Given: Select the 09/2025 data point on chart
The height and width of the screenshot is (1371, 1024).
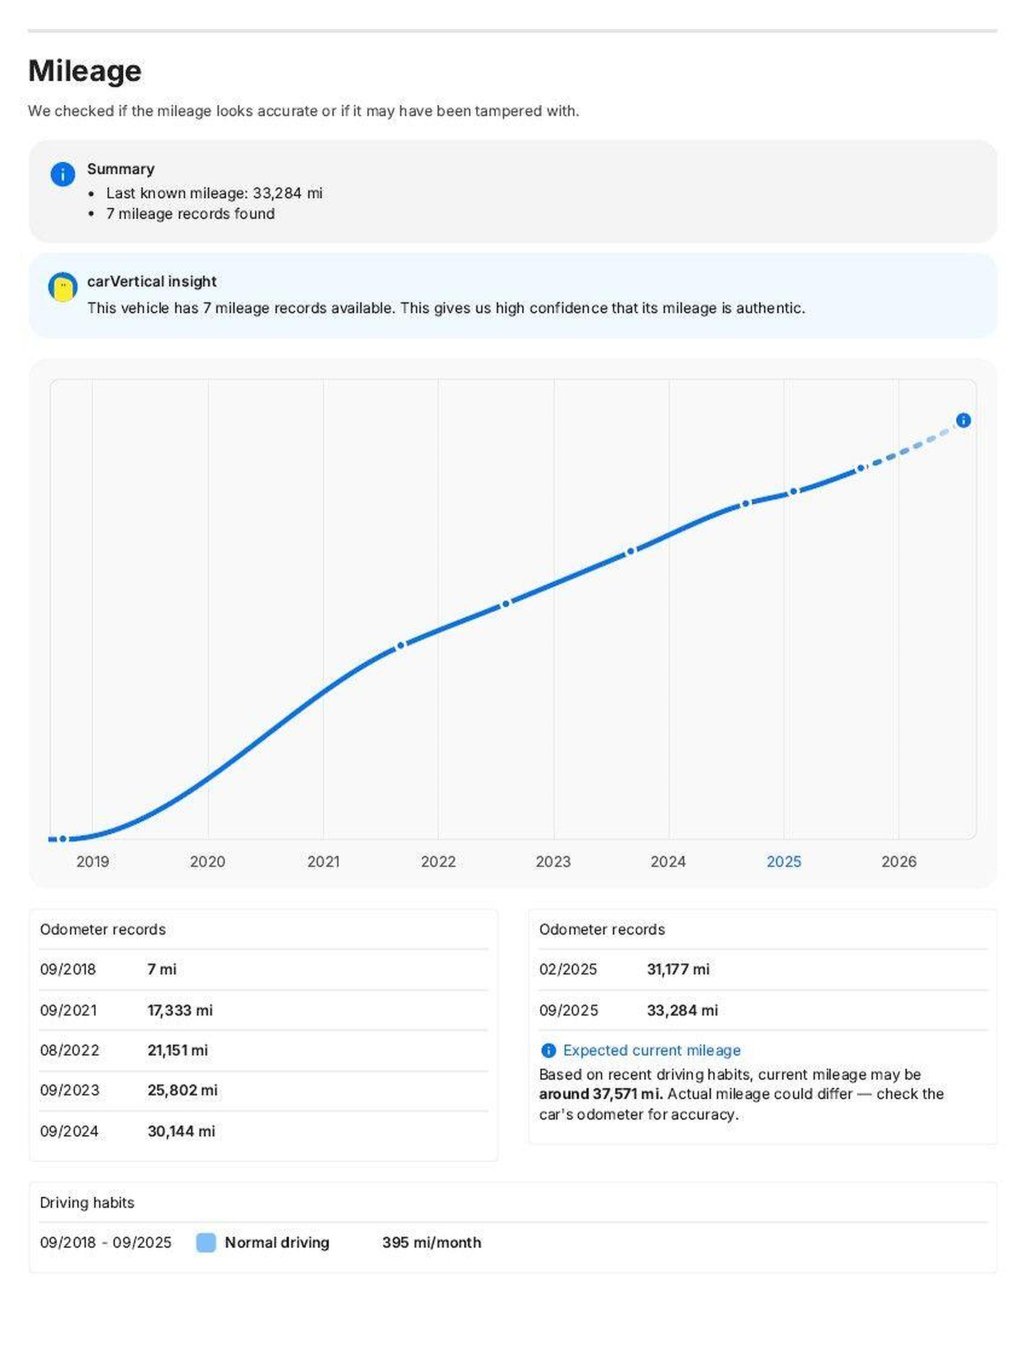Looking at the screenshot, I should pyautogui.click(x=860, y=468).
